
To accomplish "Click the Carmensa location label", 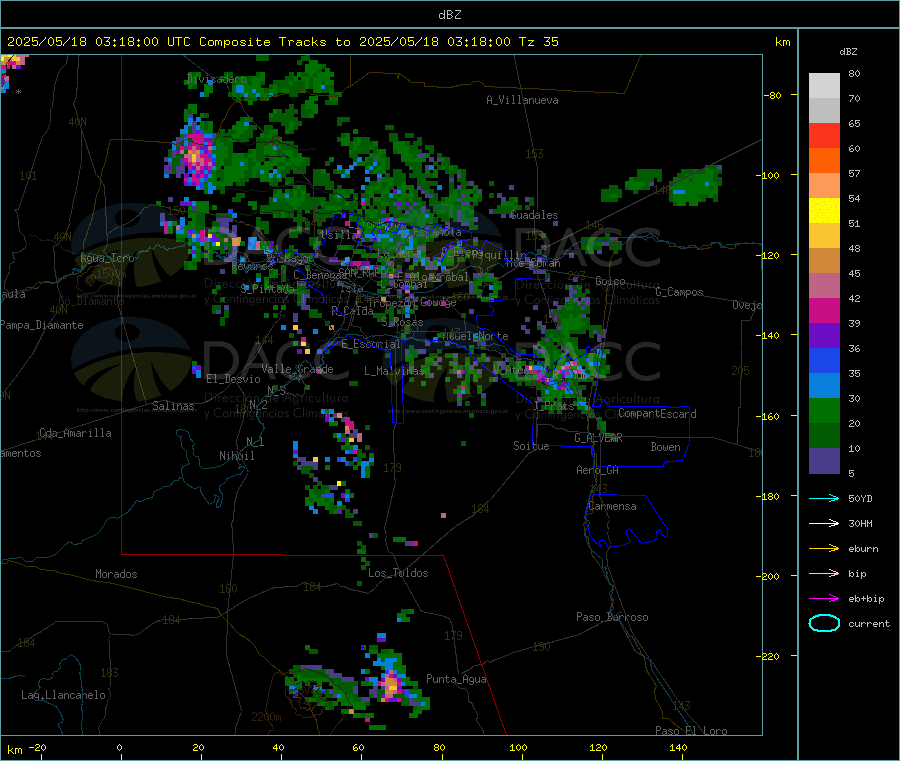I will [612, 506].
